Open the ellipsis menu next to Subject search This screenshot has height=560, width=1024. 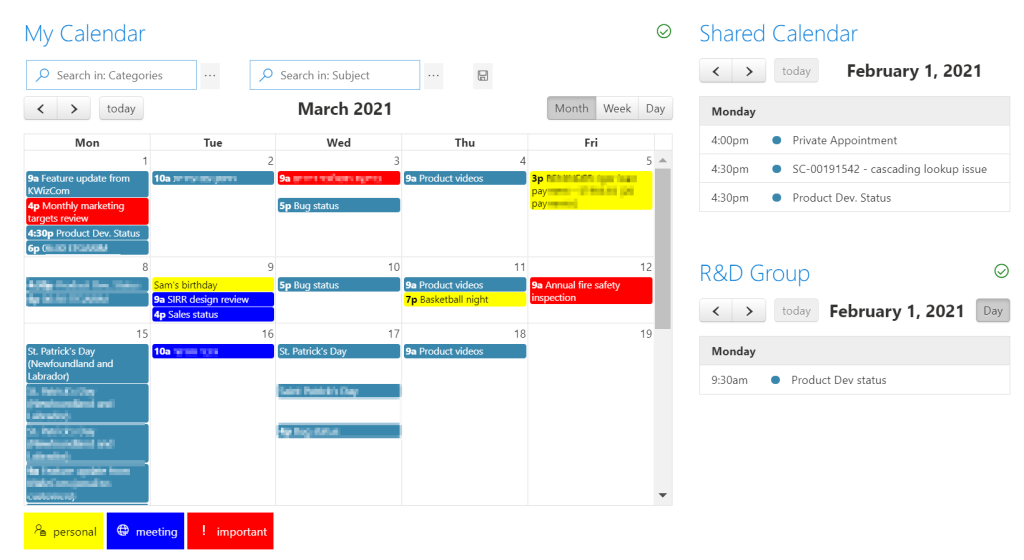coord(434,76)
